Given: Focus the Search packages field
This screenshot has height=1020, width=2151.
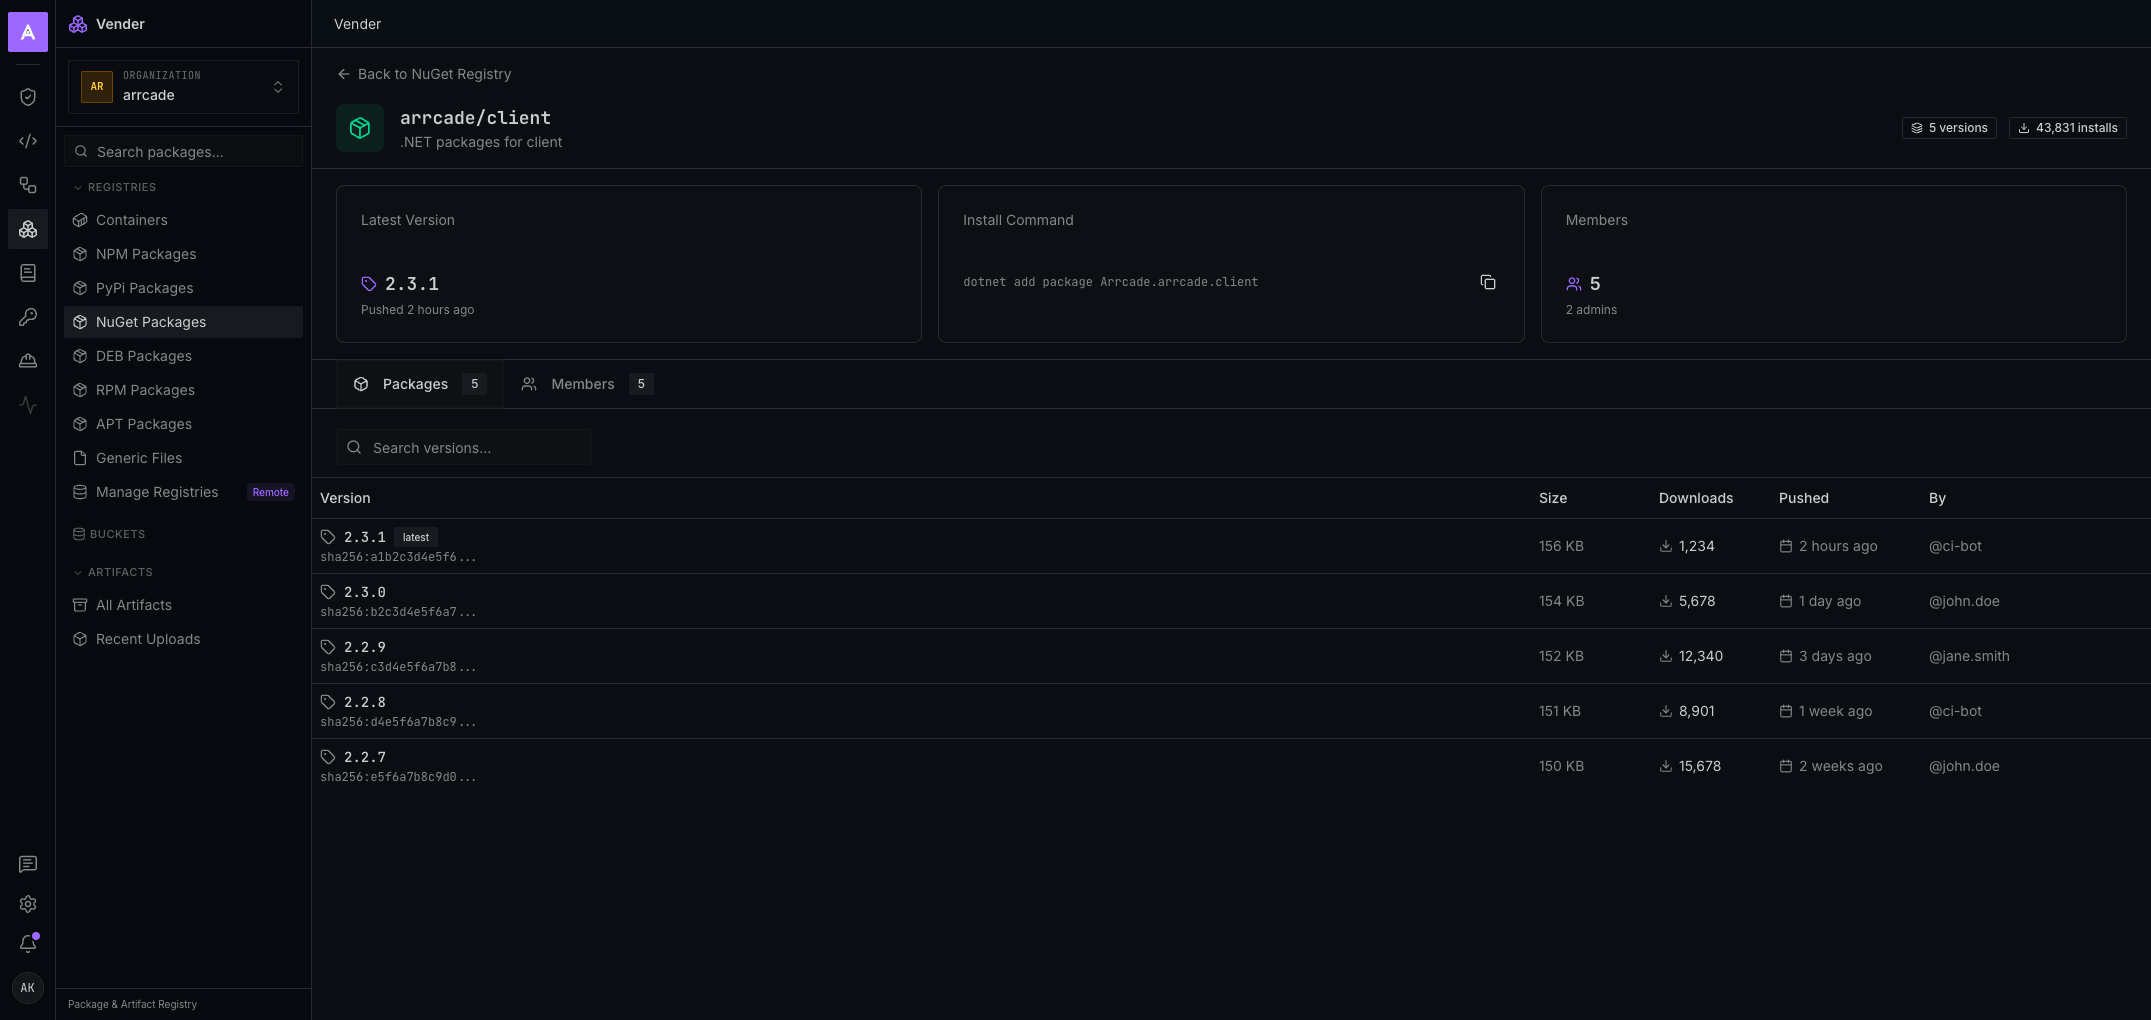Looking at the screenshot, I should (183, 152).
